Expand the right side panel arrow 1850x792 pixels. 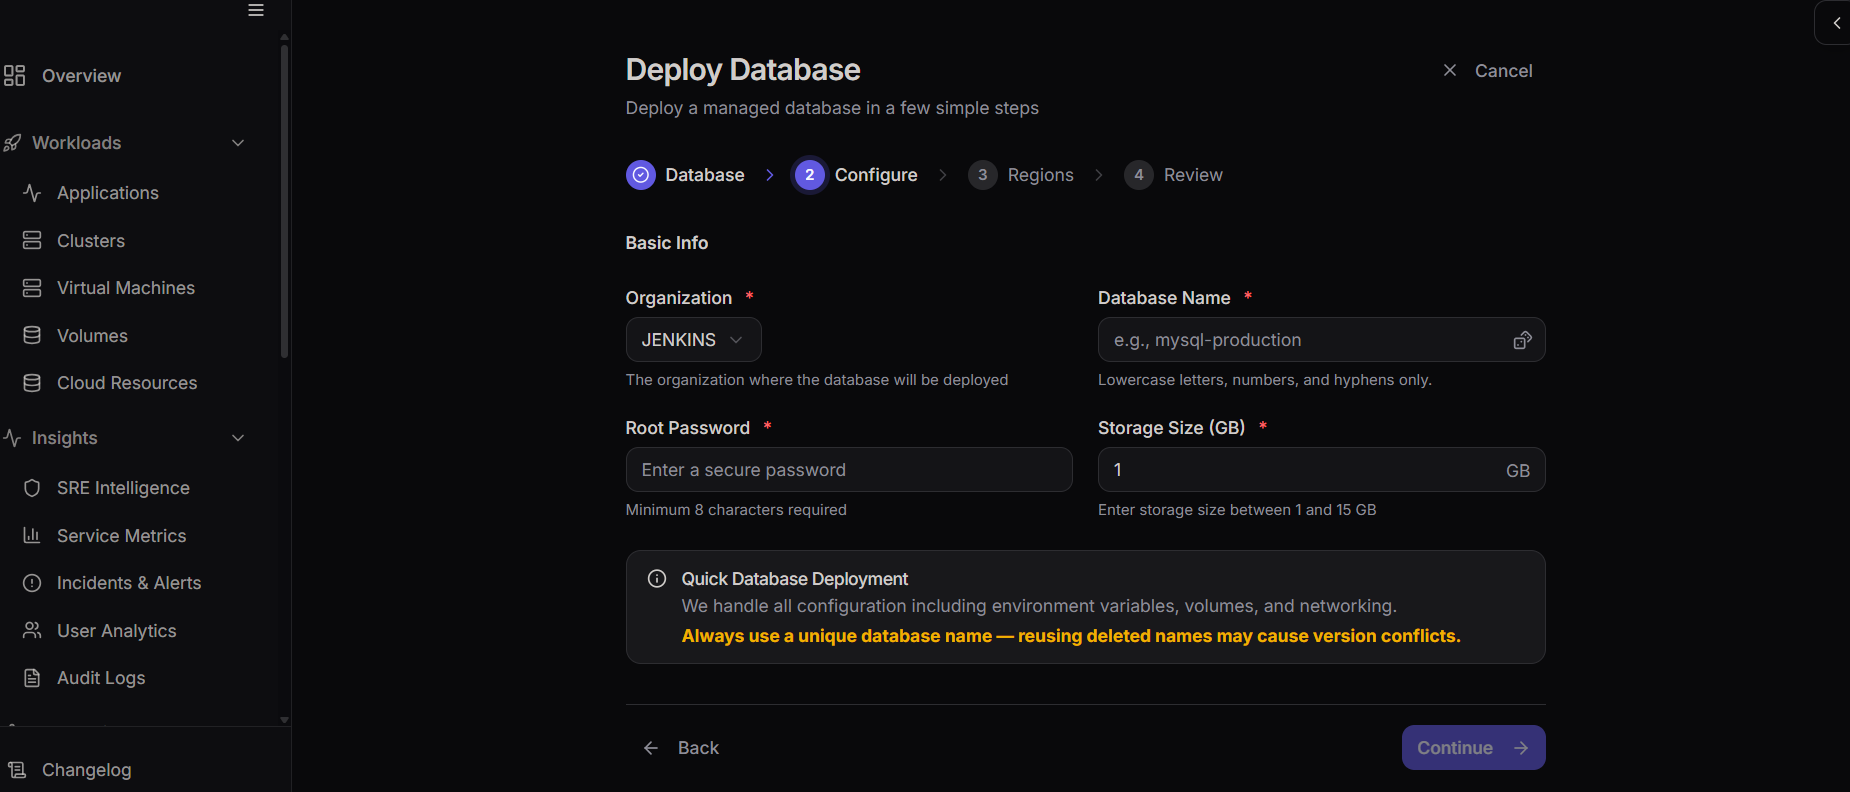(x=1836, y=23)
